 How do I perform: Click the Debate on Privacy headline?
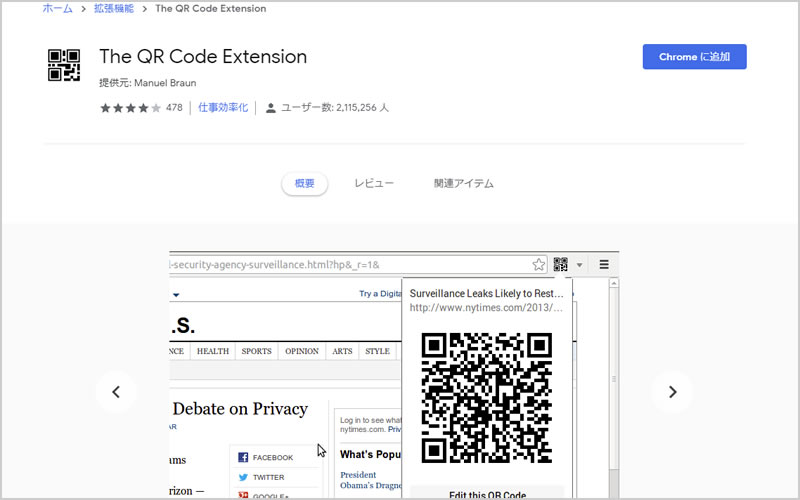pos(240,409)
